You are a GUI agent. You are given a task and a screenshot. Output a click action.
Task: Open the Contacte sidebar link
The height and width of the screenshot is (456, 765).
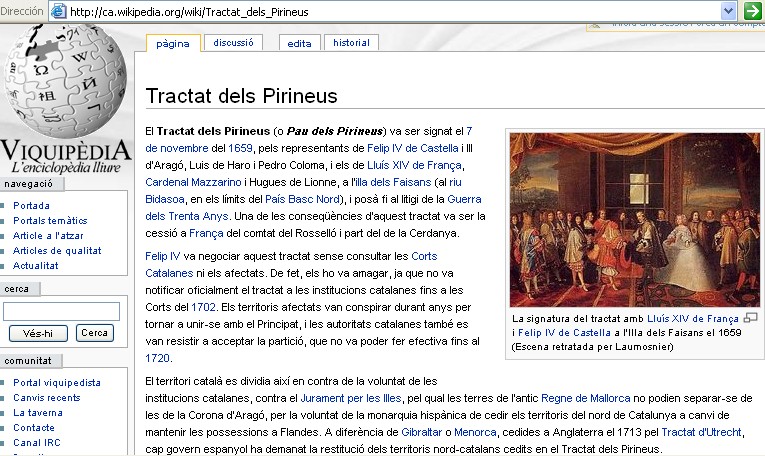34,428
